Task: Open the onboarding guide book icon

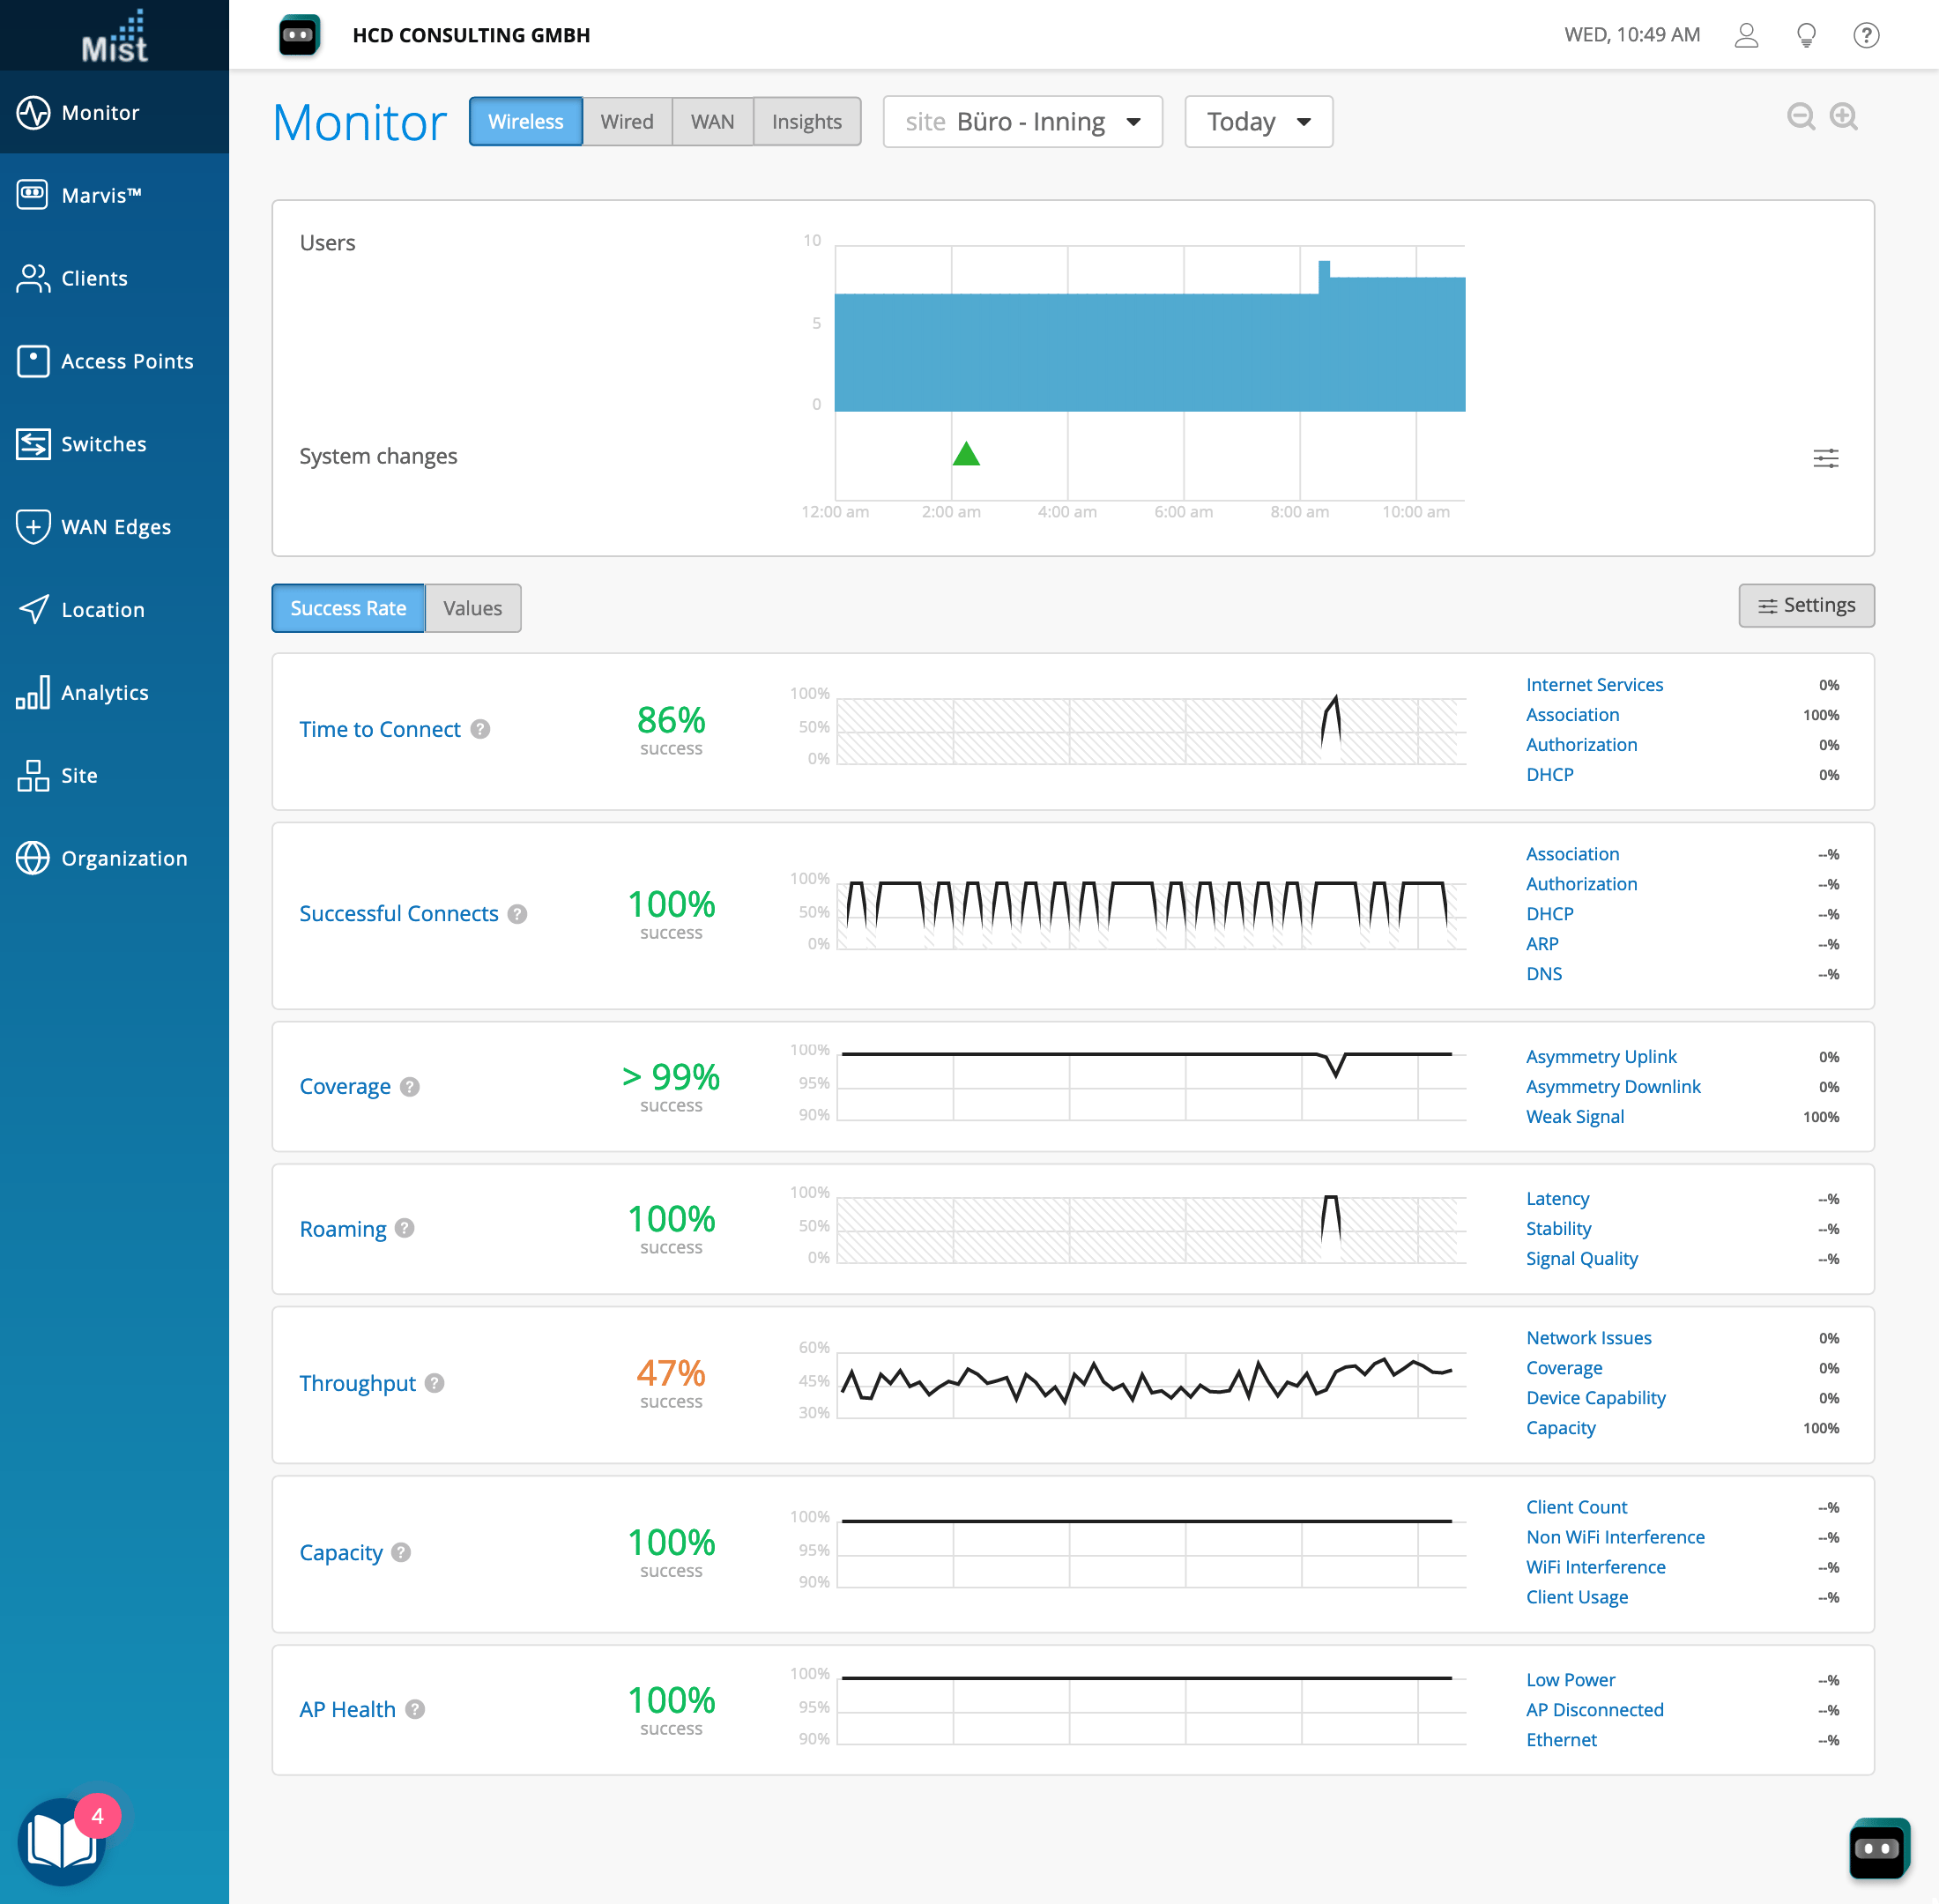Action: [x=62, y=1841]
